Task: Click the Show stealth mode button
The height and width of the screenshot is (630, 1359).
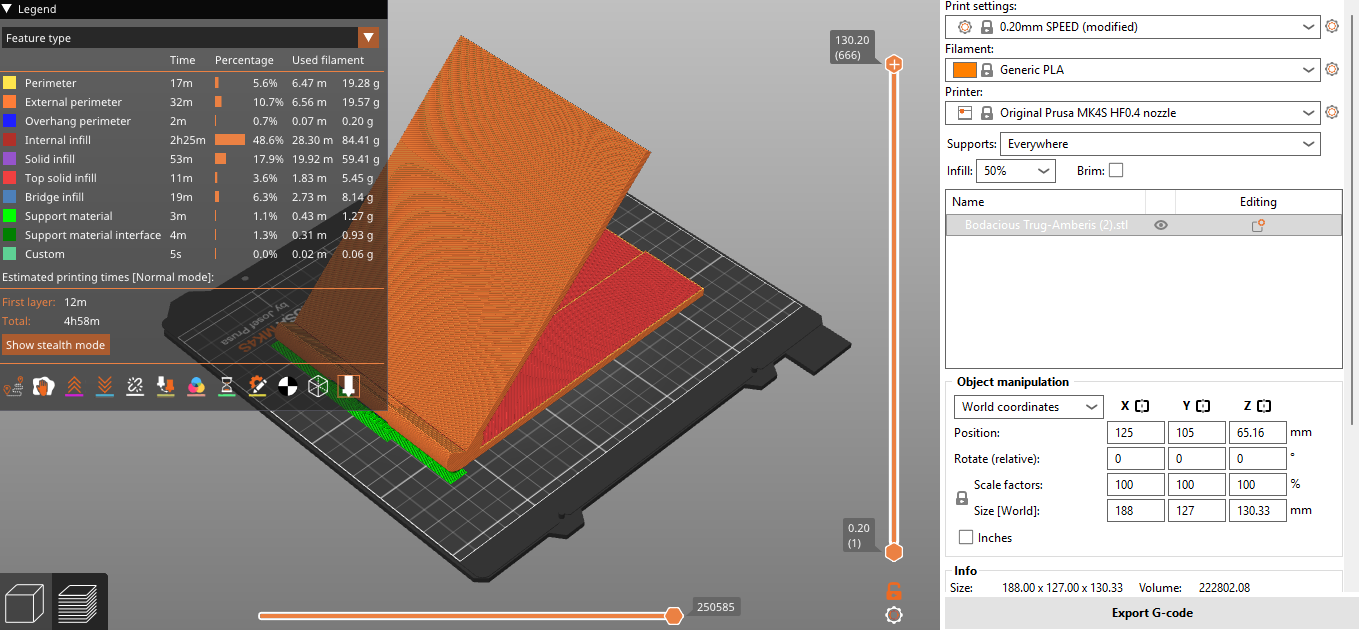Action: pos(56,345)
